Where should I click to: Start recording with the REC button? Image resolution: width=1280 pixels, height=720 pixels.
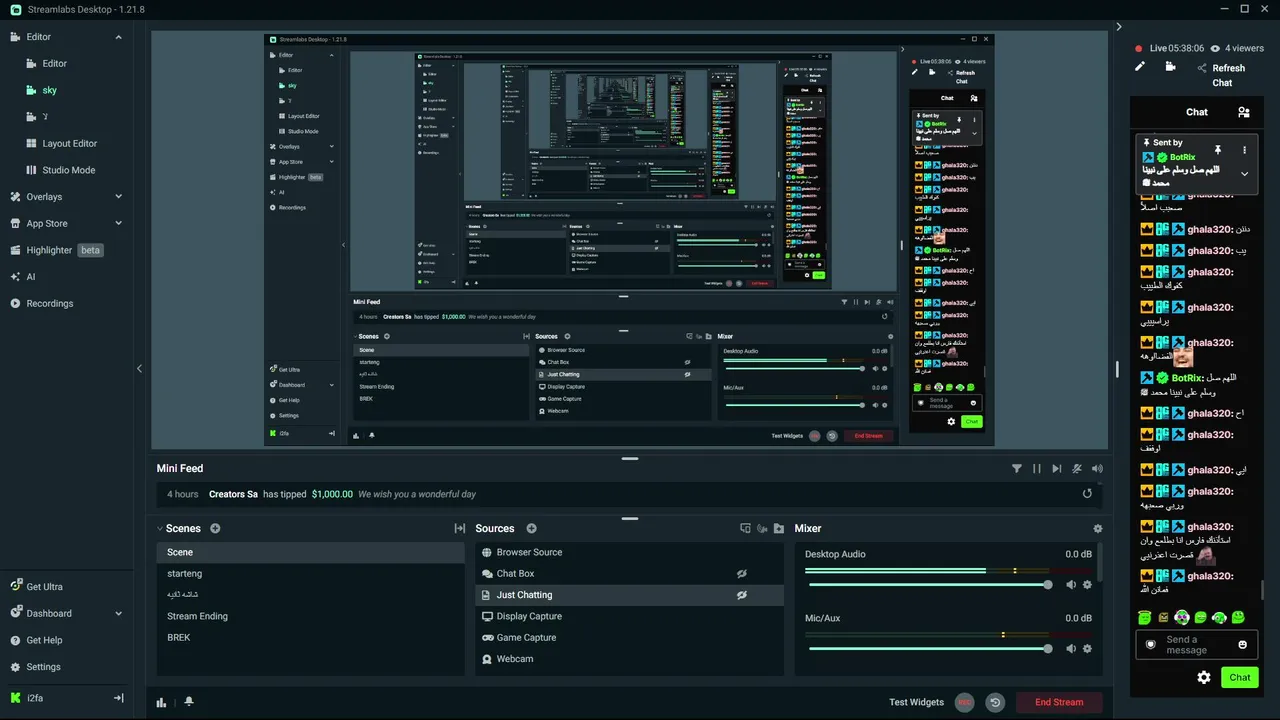965,702
